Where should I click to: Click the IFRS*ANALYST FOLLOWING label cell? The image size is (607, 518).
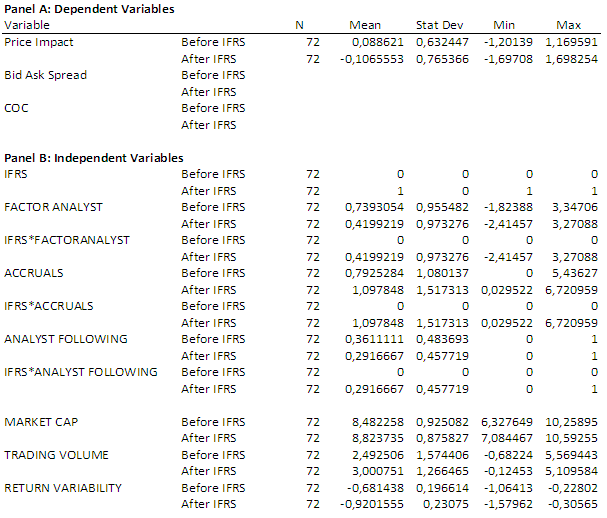click(81, 372)
